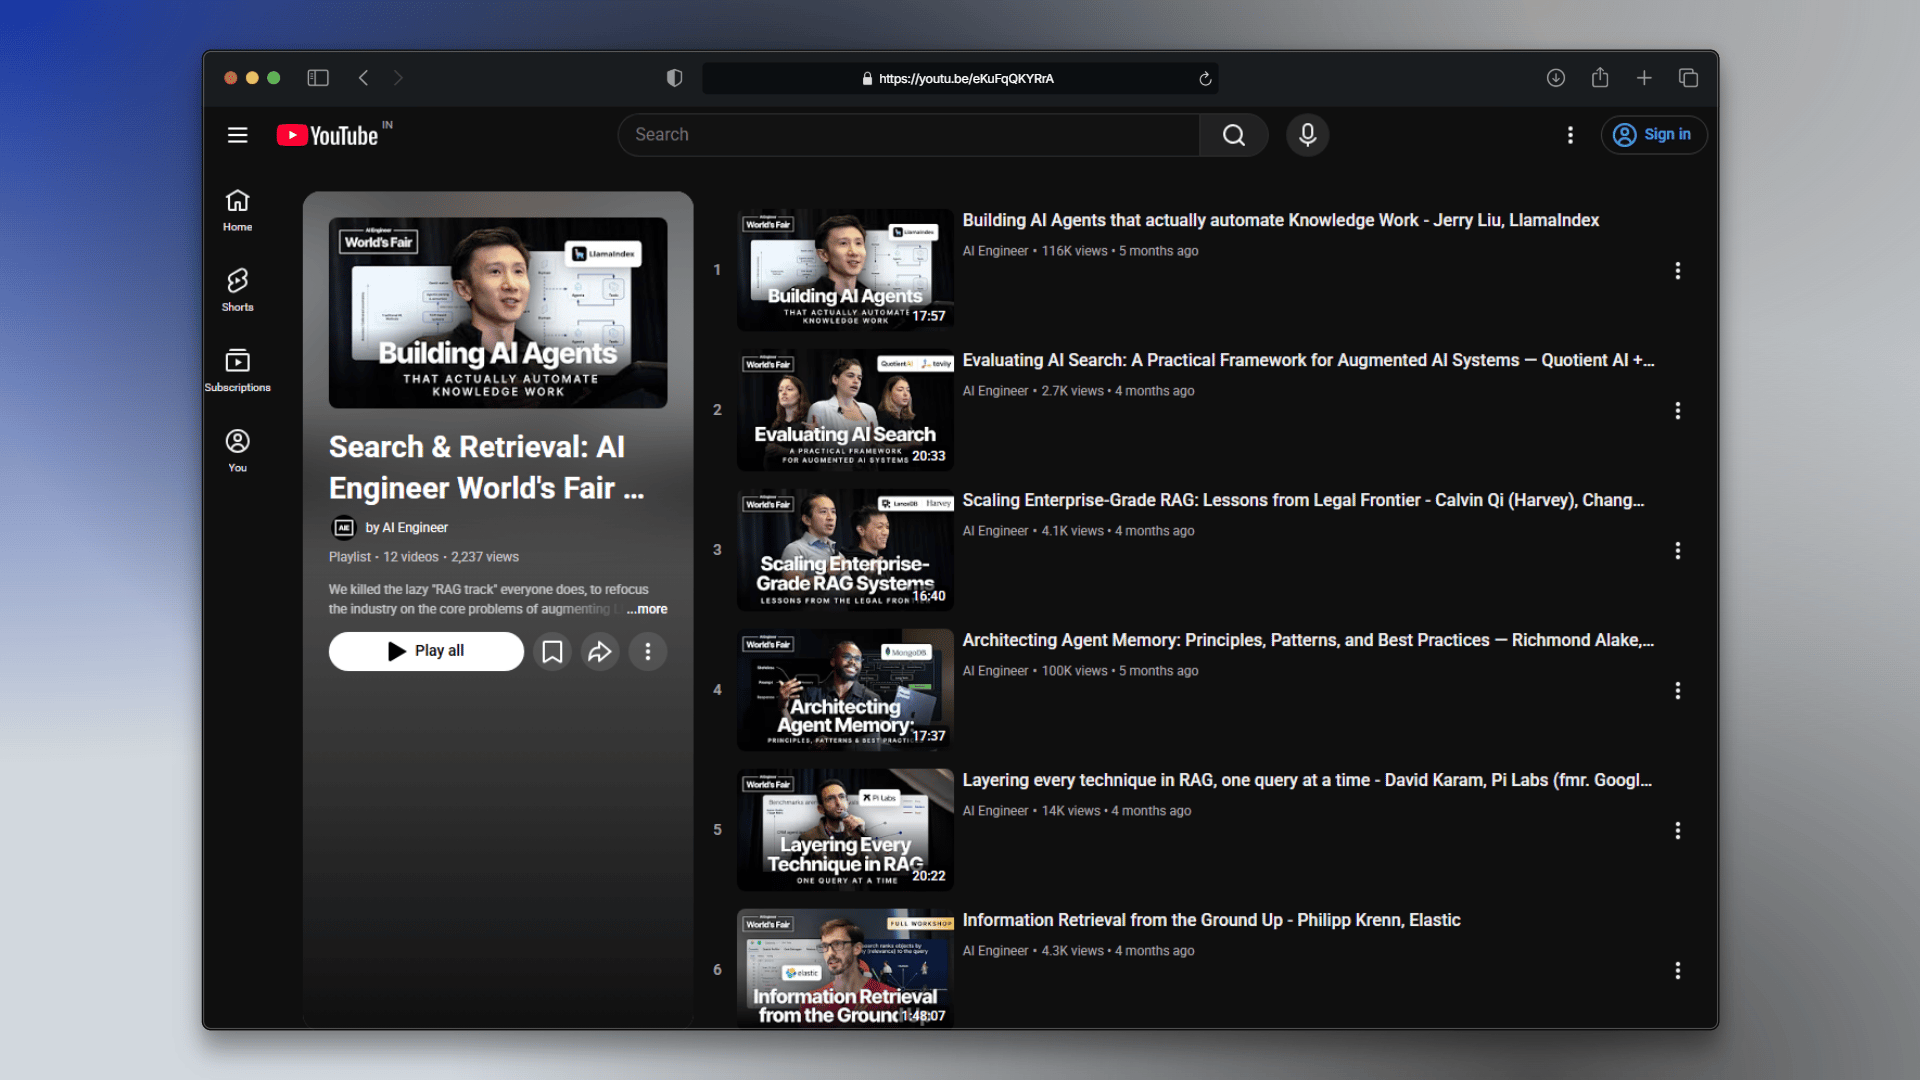Screen dimensions: 1920x1080
Task: Open Building AI Agents video title
Action: tap(1280, 220)
